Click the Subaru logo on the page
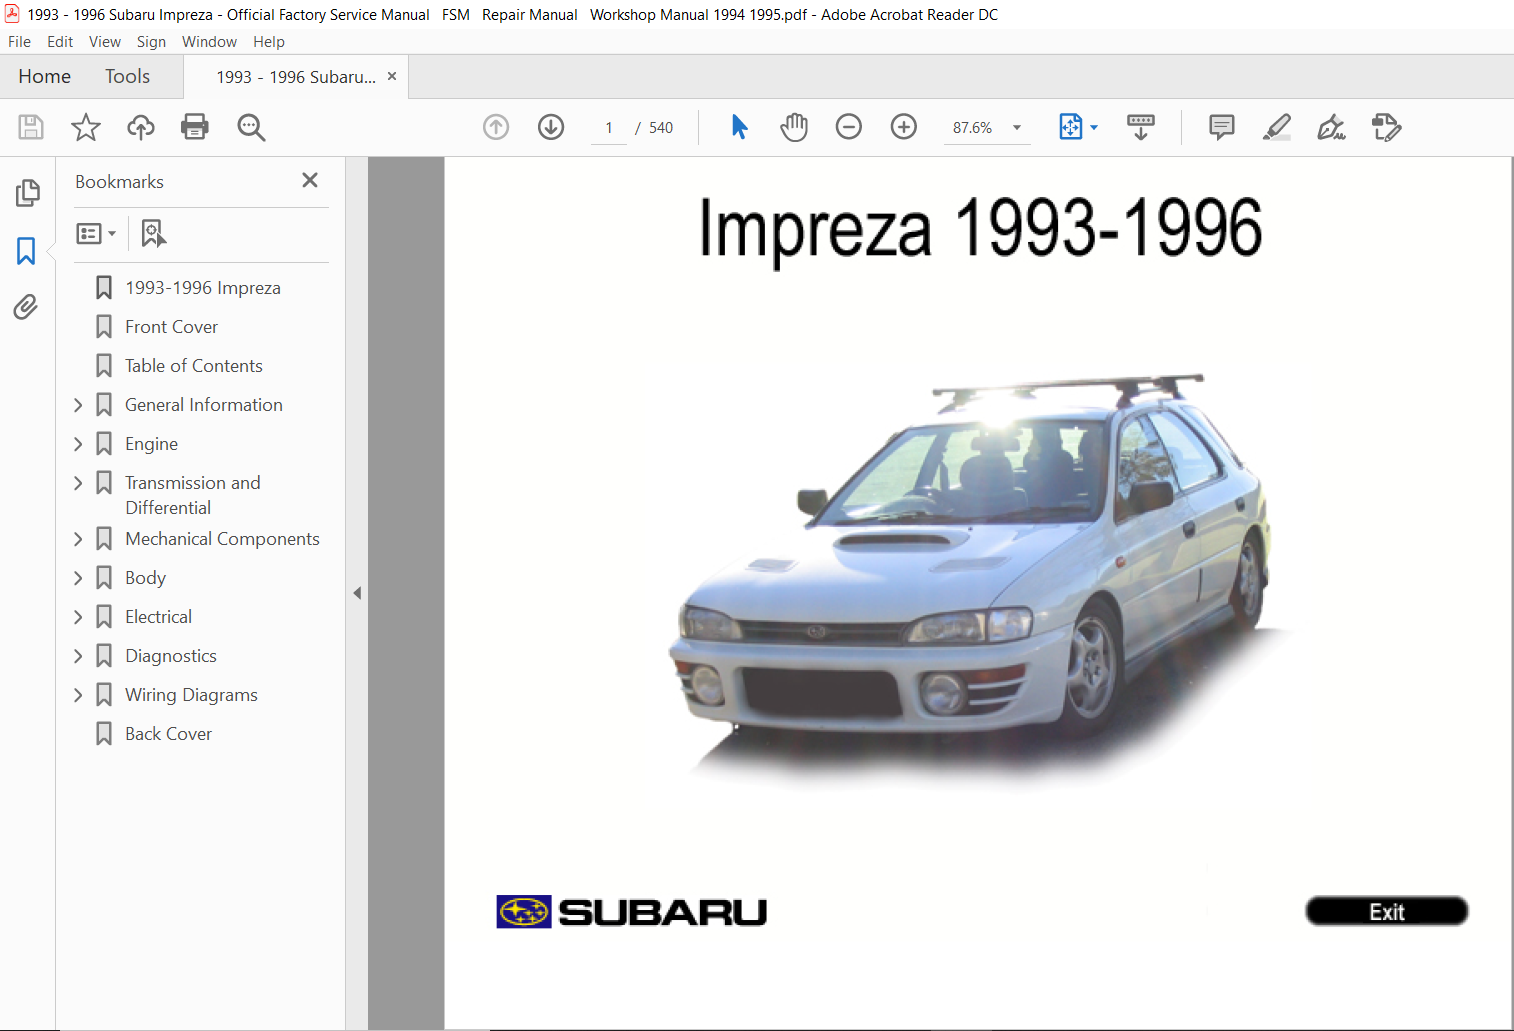The height and width of the screenshot is (1031, 1514). tap(632, 912)
